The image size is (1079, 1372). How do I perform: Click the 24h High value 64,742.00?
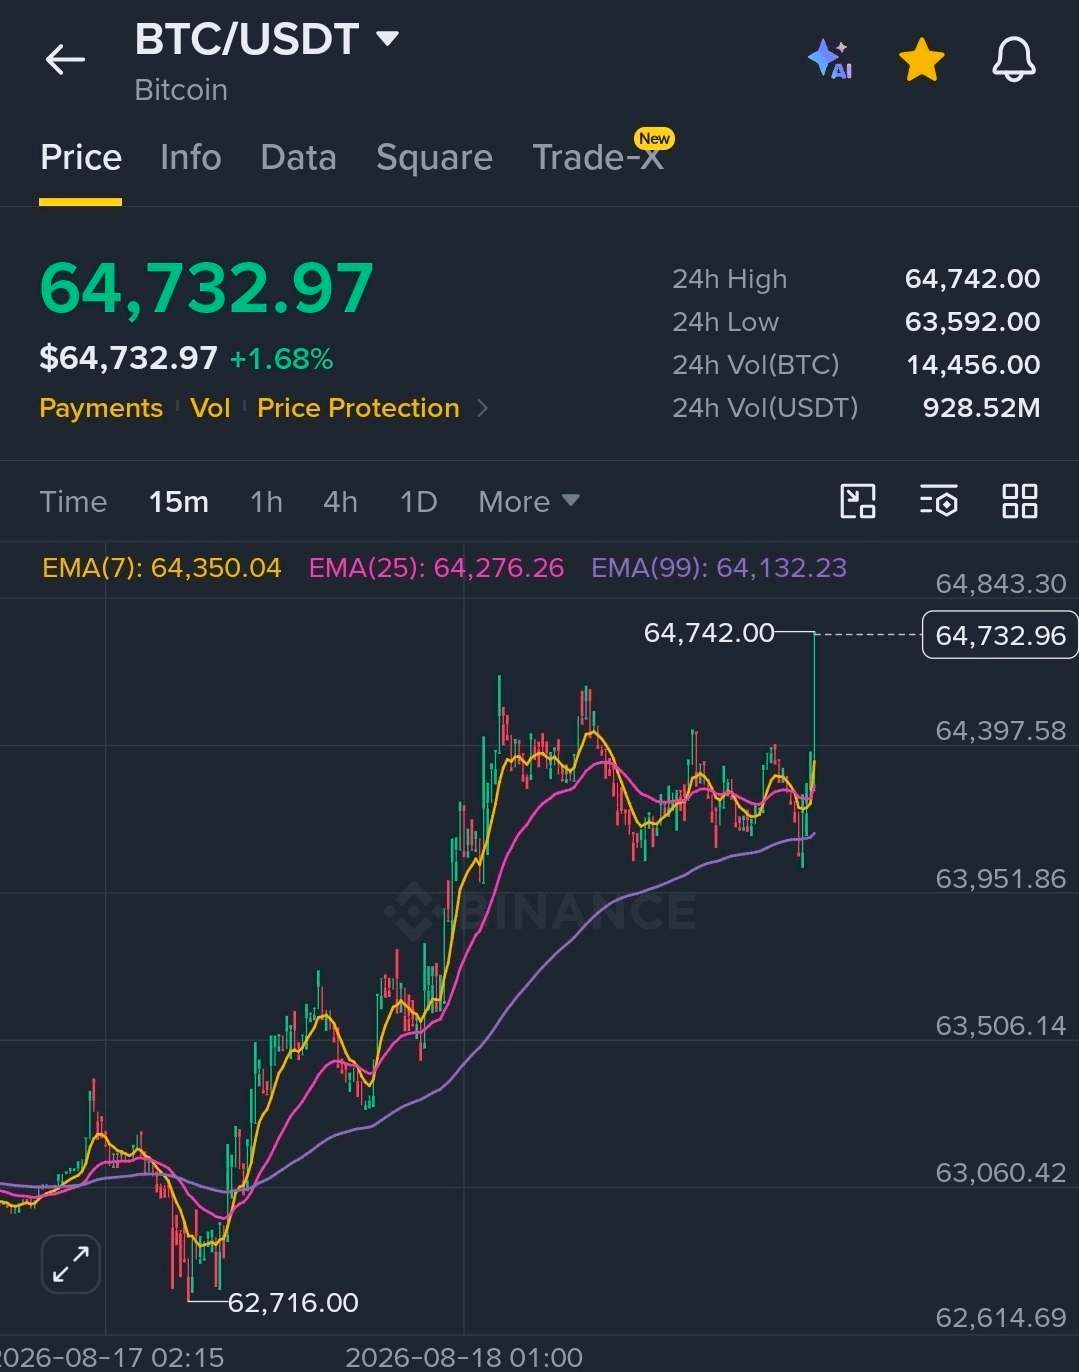[x=972, y=279]
